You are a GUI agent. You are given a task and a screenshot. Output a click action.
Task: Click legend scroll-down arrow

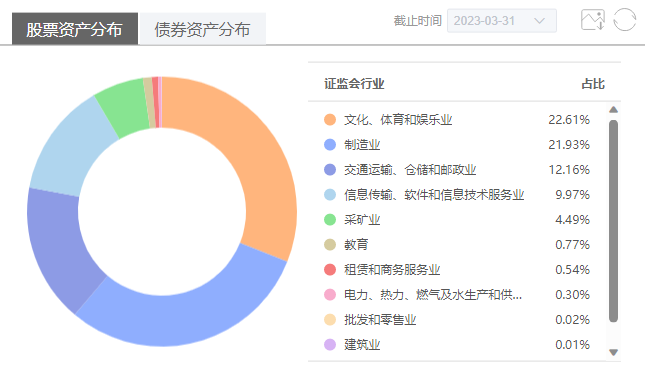613,352
